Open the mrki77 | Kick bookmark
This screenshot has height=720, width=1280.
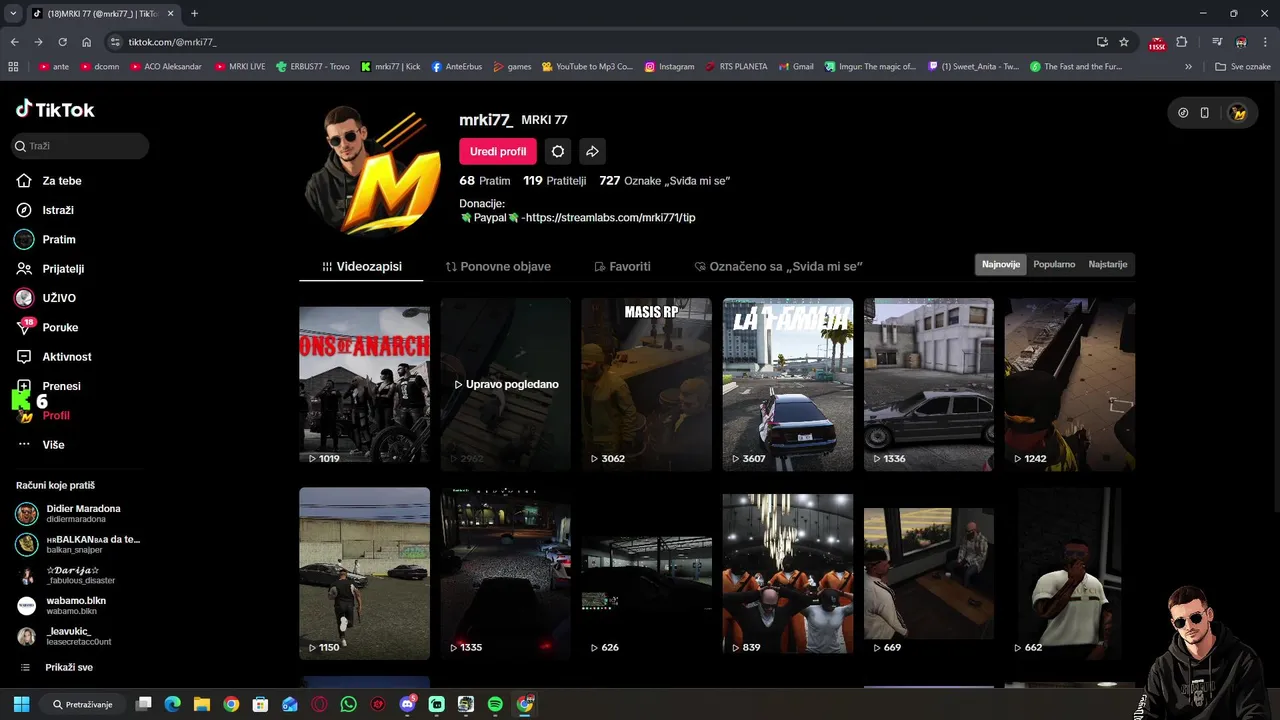click(391, 67)
